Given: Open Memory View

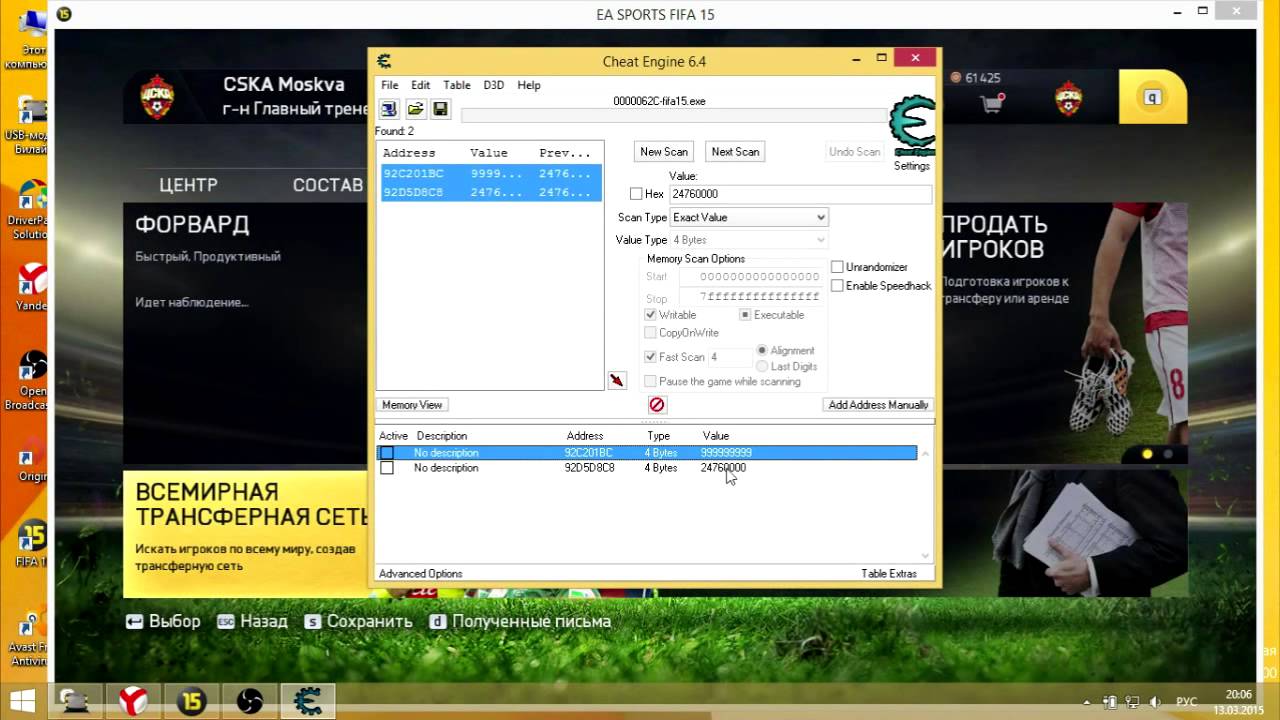Looking at the screenshot, I should (x=412, y=405).
